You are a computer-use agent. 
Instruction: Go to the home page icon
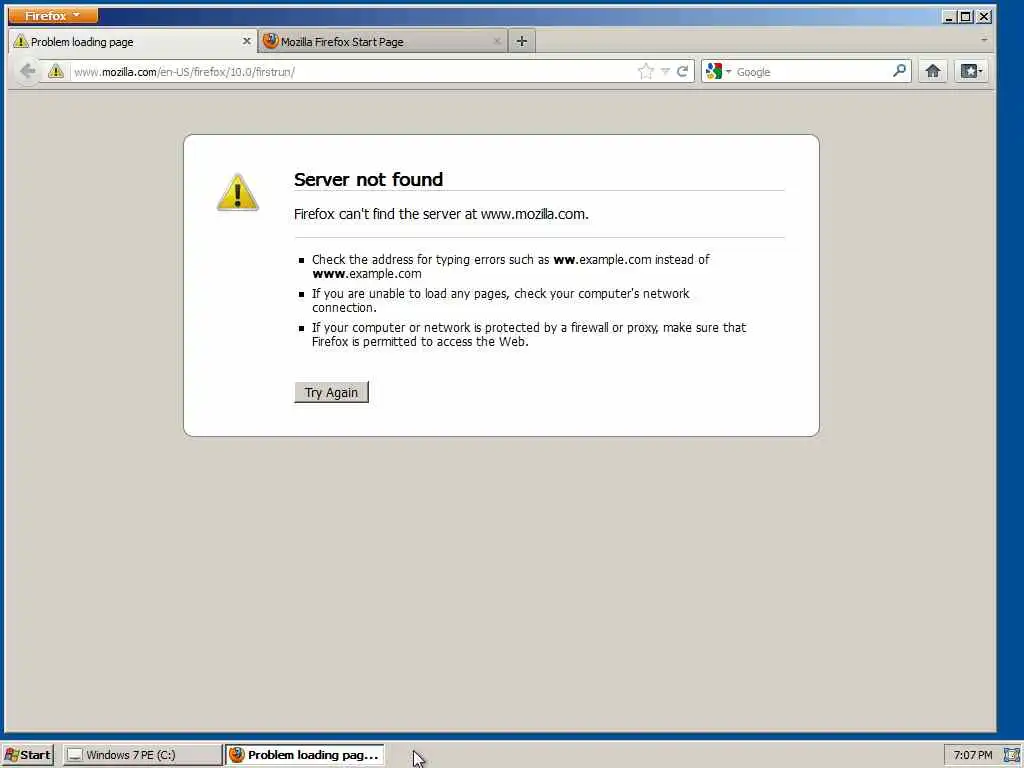(933, 71)
